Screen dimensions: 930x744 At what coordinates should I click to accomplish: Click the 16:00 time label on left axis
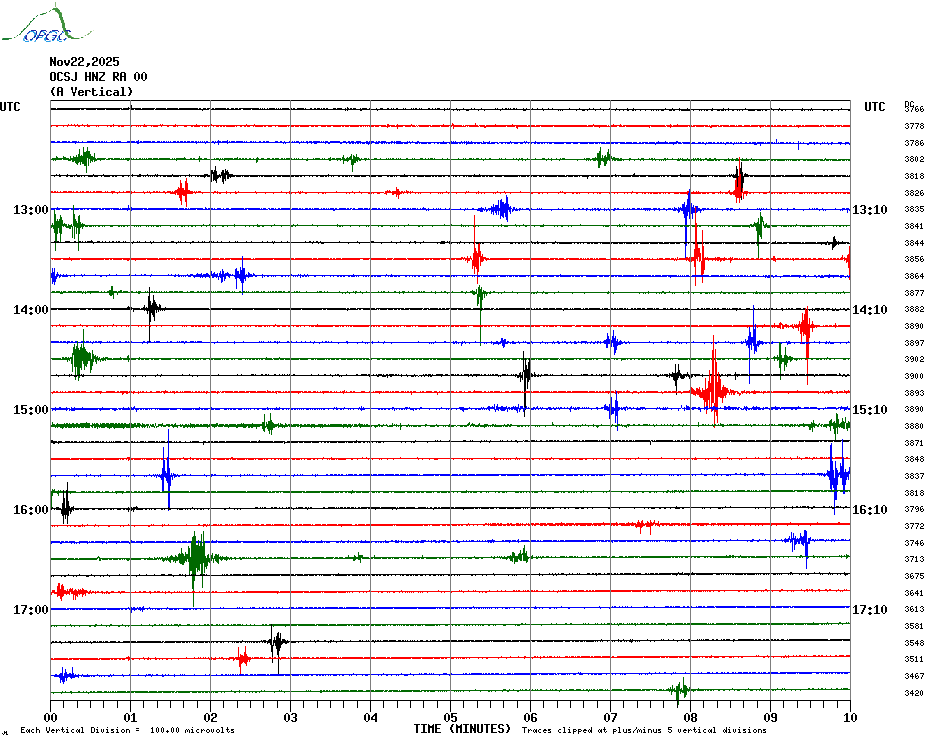(30, 510)
